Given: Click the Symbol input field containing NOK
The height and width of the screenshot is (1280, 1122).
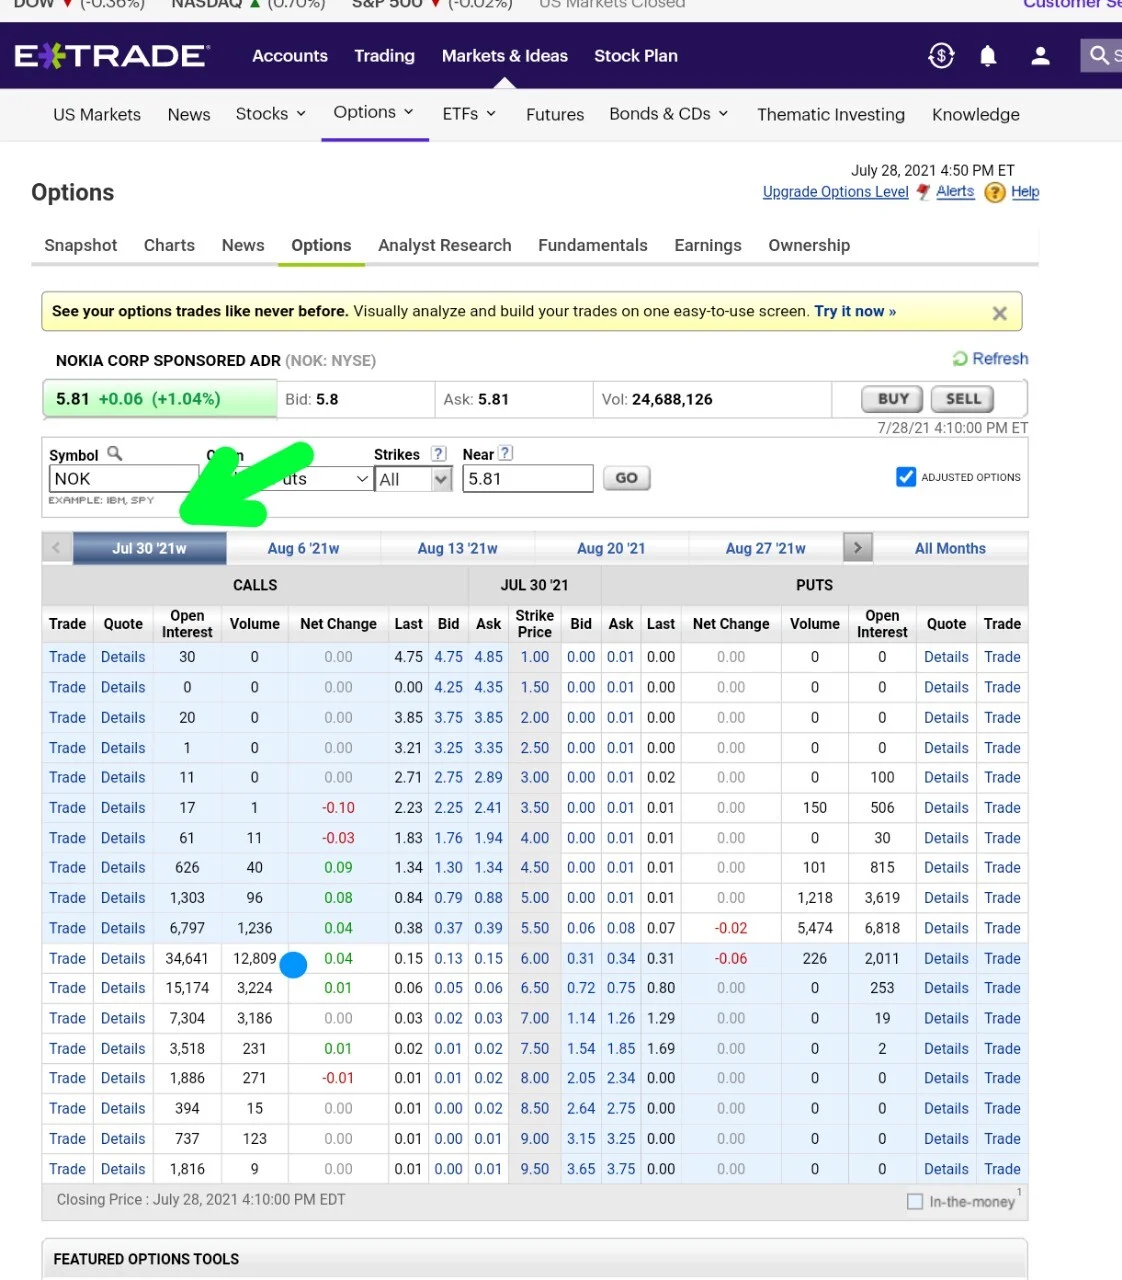Looking at the screenshot, I should [x=124, y=479].
